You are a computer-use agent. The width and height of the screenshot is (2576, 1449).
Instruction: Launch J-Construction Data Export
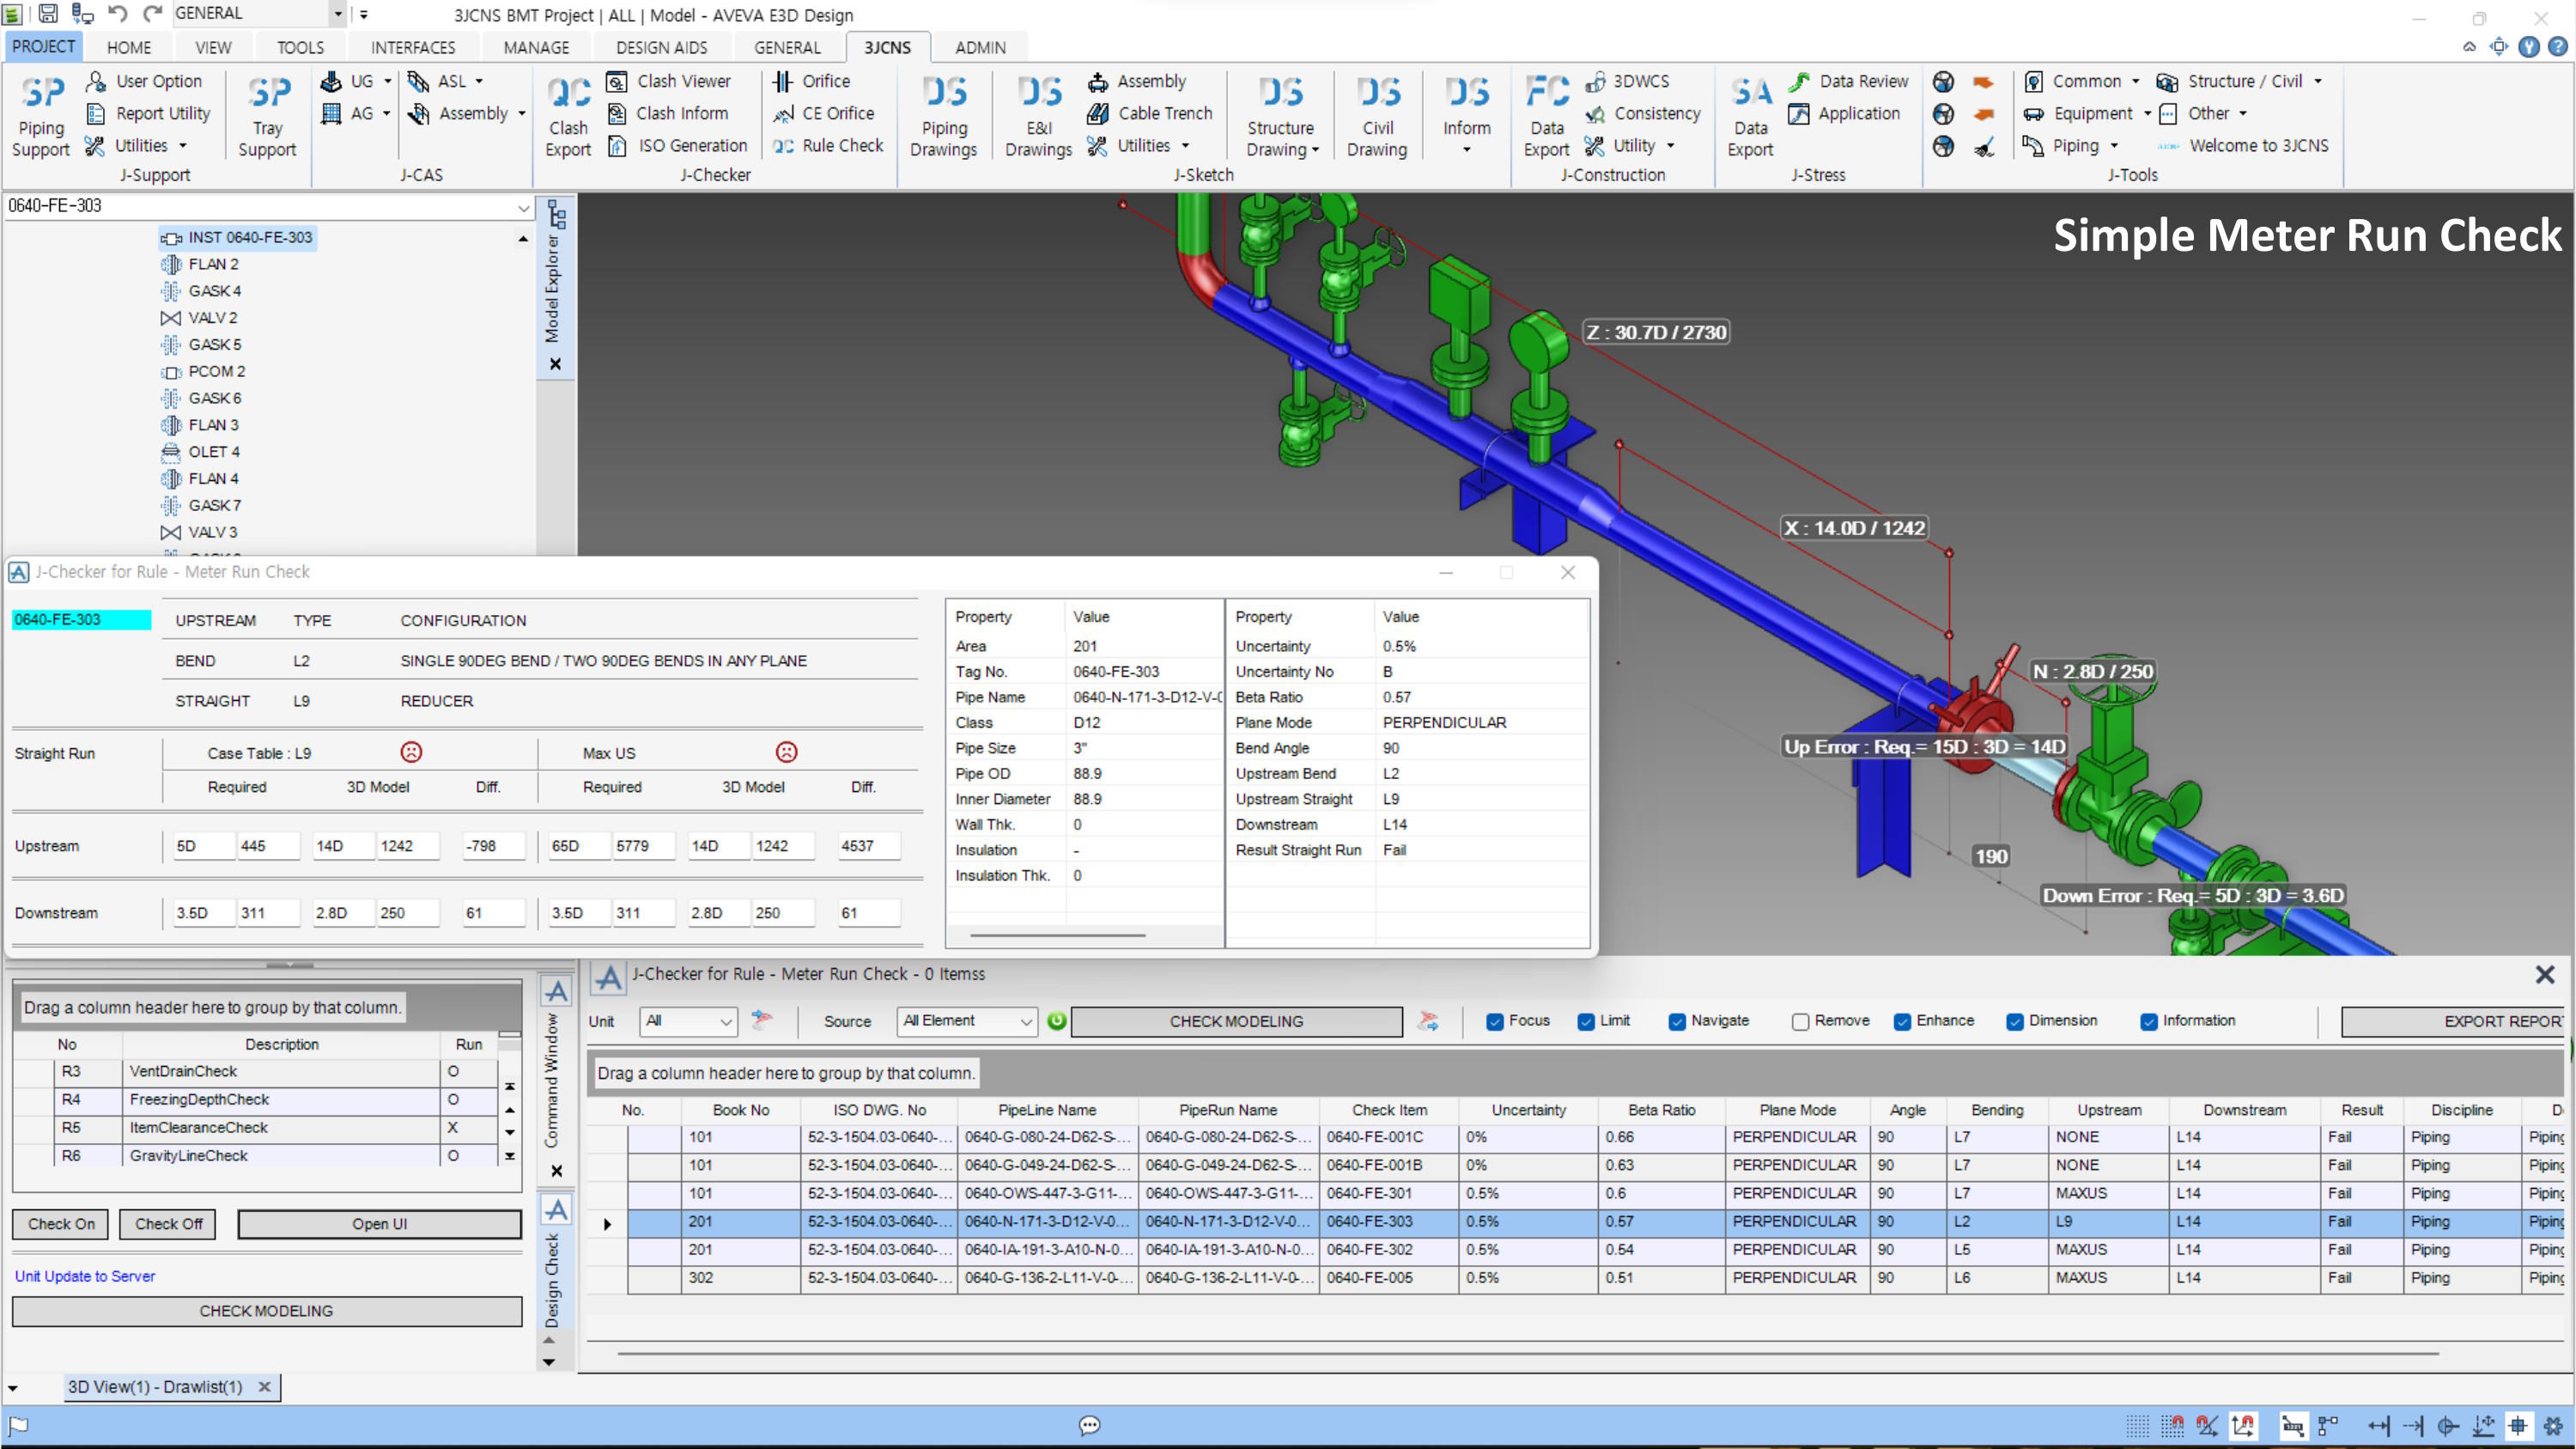pos(1546,116)
